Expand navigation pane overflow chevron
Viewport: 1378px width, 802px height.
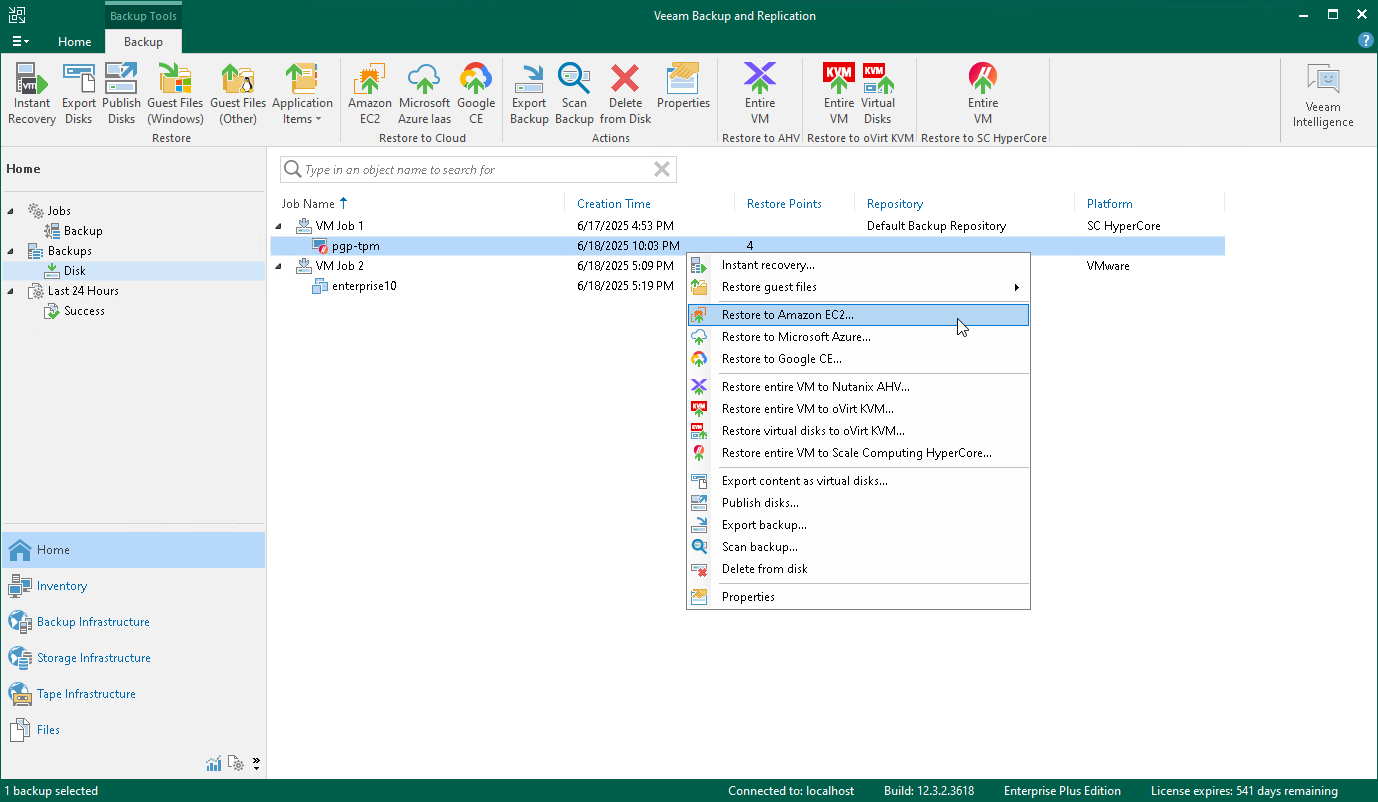coord(256,764)
